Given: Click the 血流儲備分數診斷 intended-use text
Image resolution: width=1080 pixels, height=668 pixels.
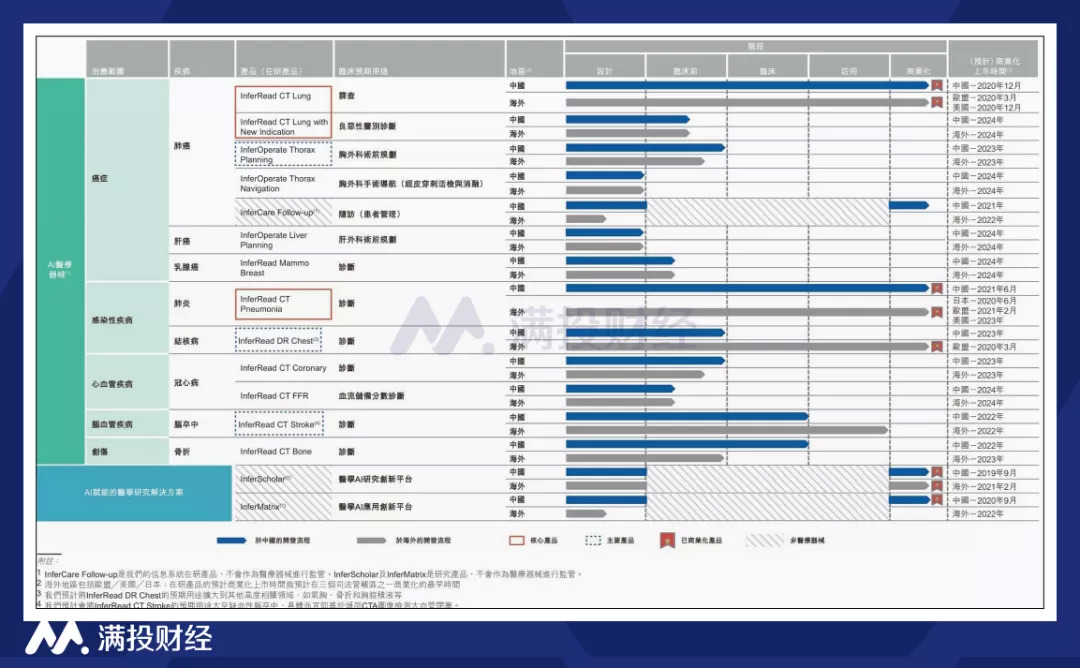Looking at the screenshot, I should click(x=371, y=396).
